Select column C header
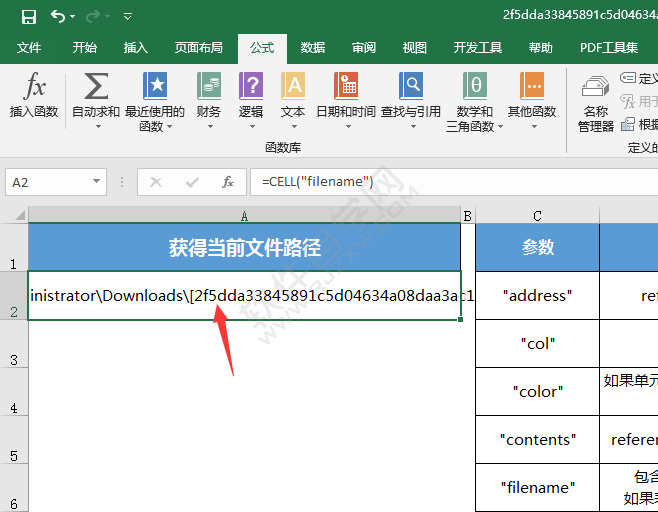 (537, 216)
